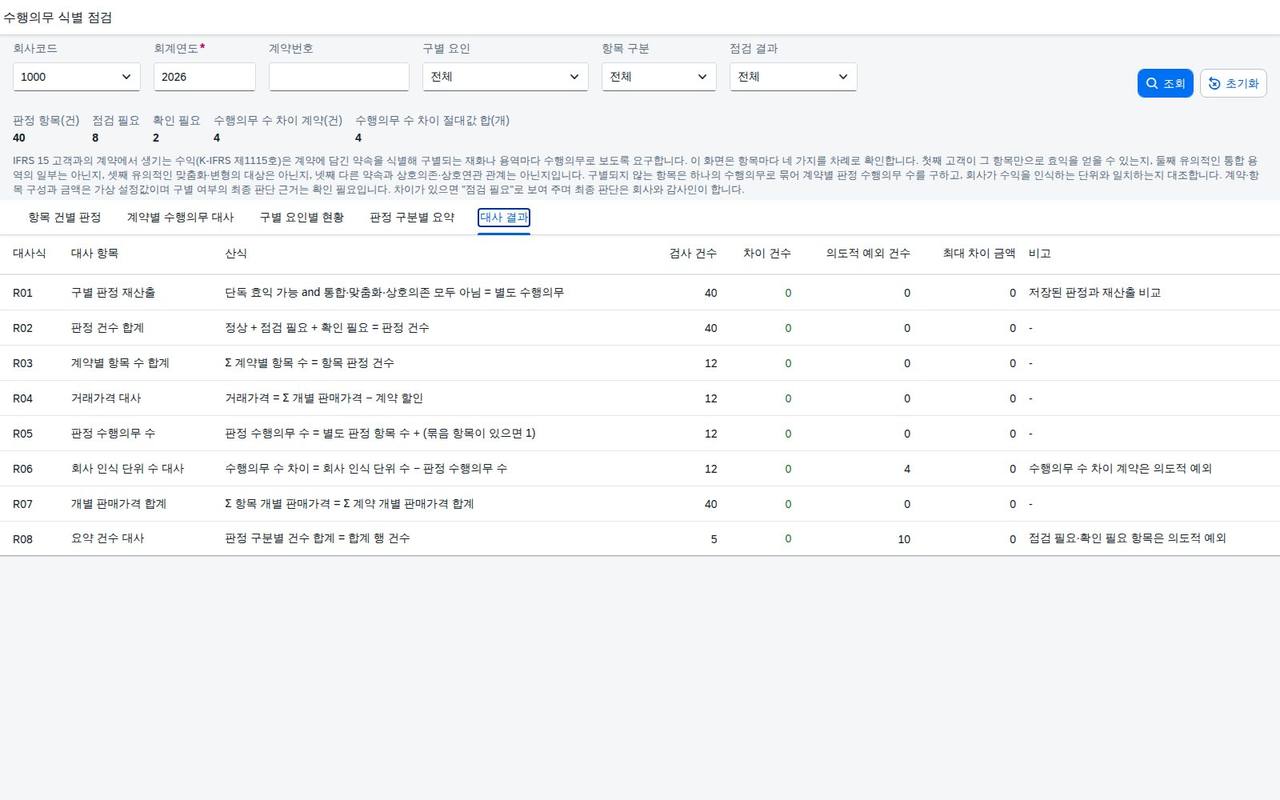Select the R03 row cell
The width and height of the screenshot is (1280, 800).
click(23, 363)
